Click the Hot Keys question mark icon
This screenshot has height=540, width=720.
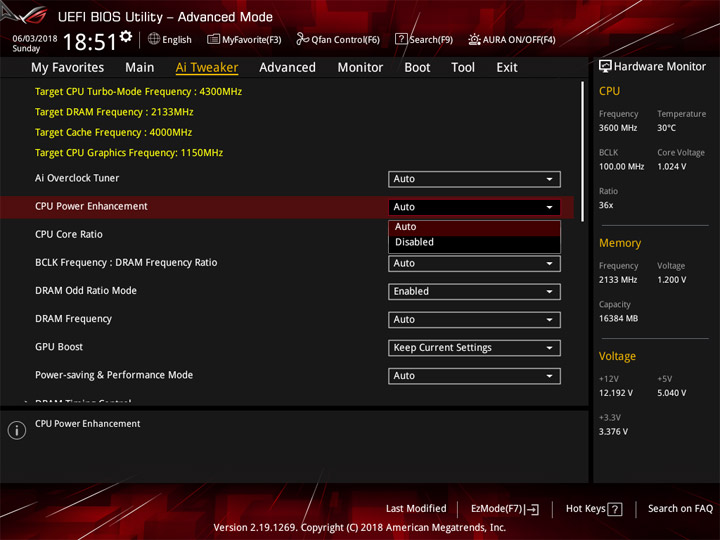tap(615, 509)
